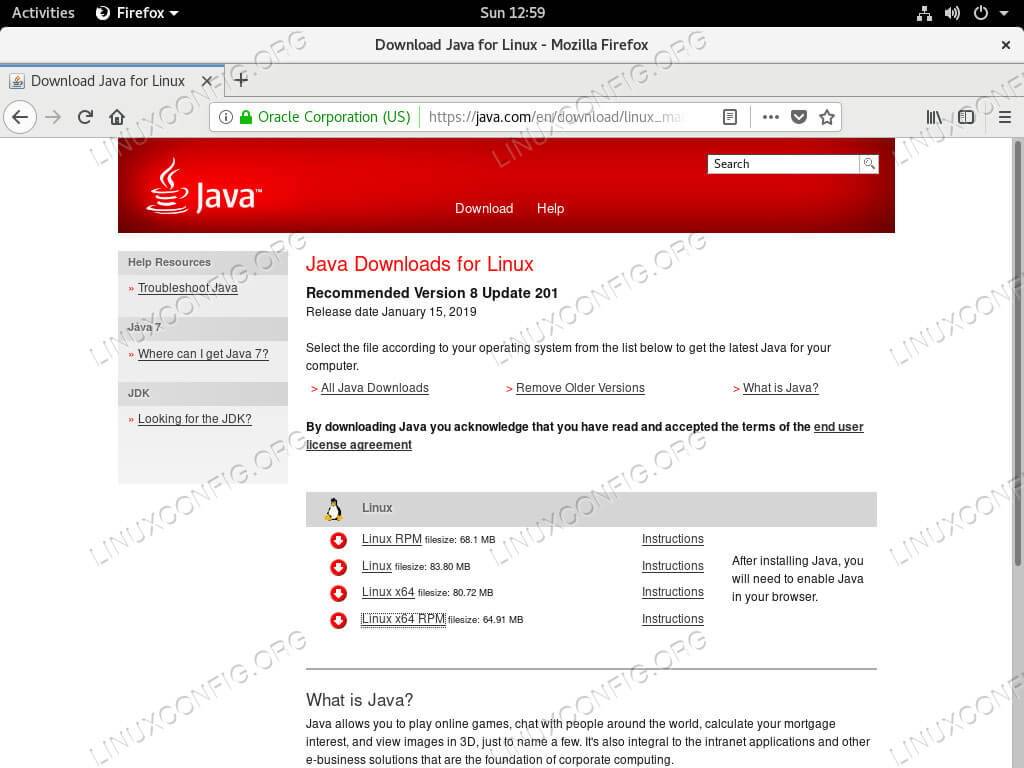This screenshot has width=1024, height=768.
Task: Open the Firefox Library
Action: pyautogui.click(x=934, y=118)
